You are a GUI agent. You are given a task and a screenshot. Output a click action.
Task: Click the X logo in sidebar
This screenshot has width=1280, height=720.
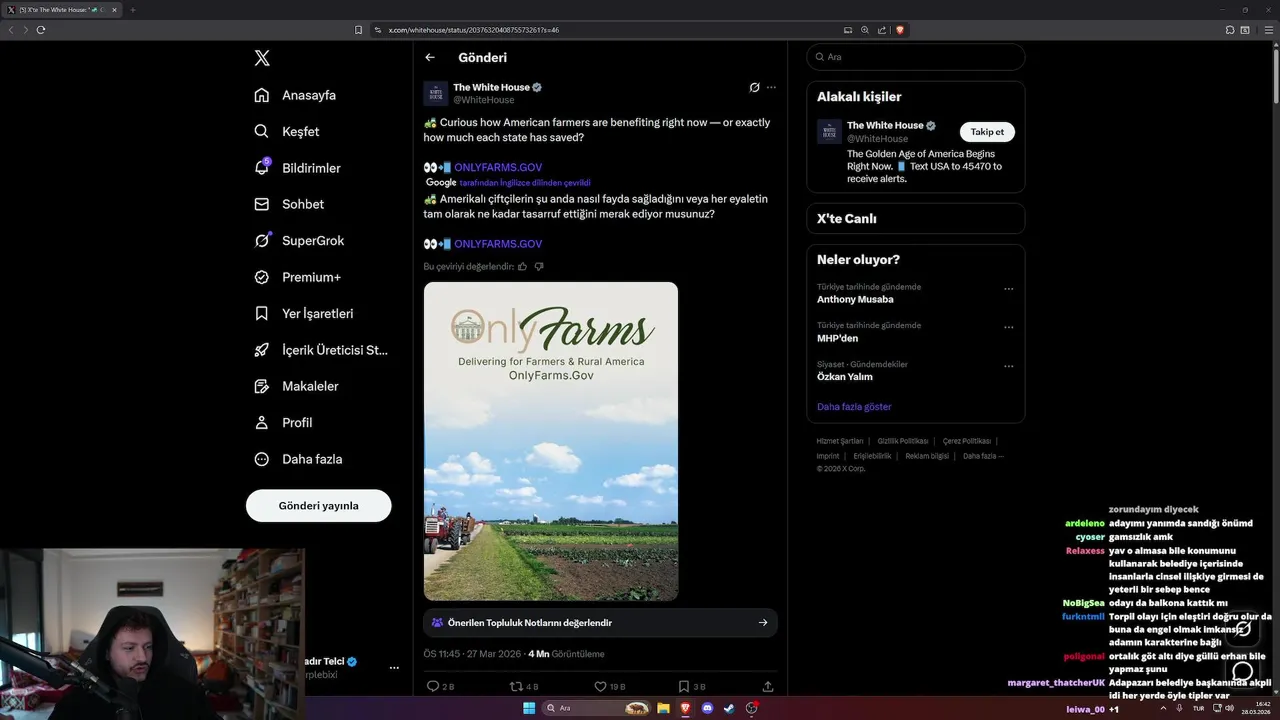click(x=262, y=58)
